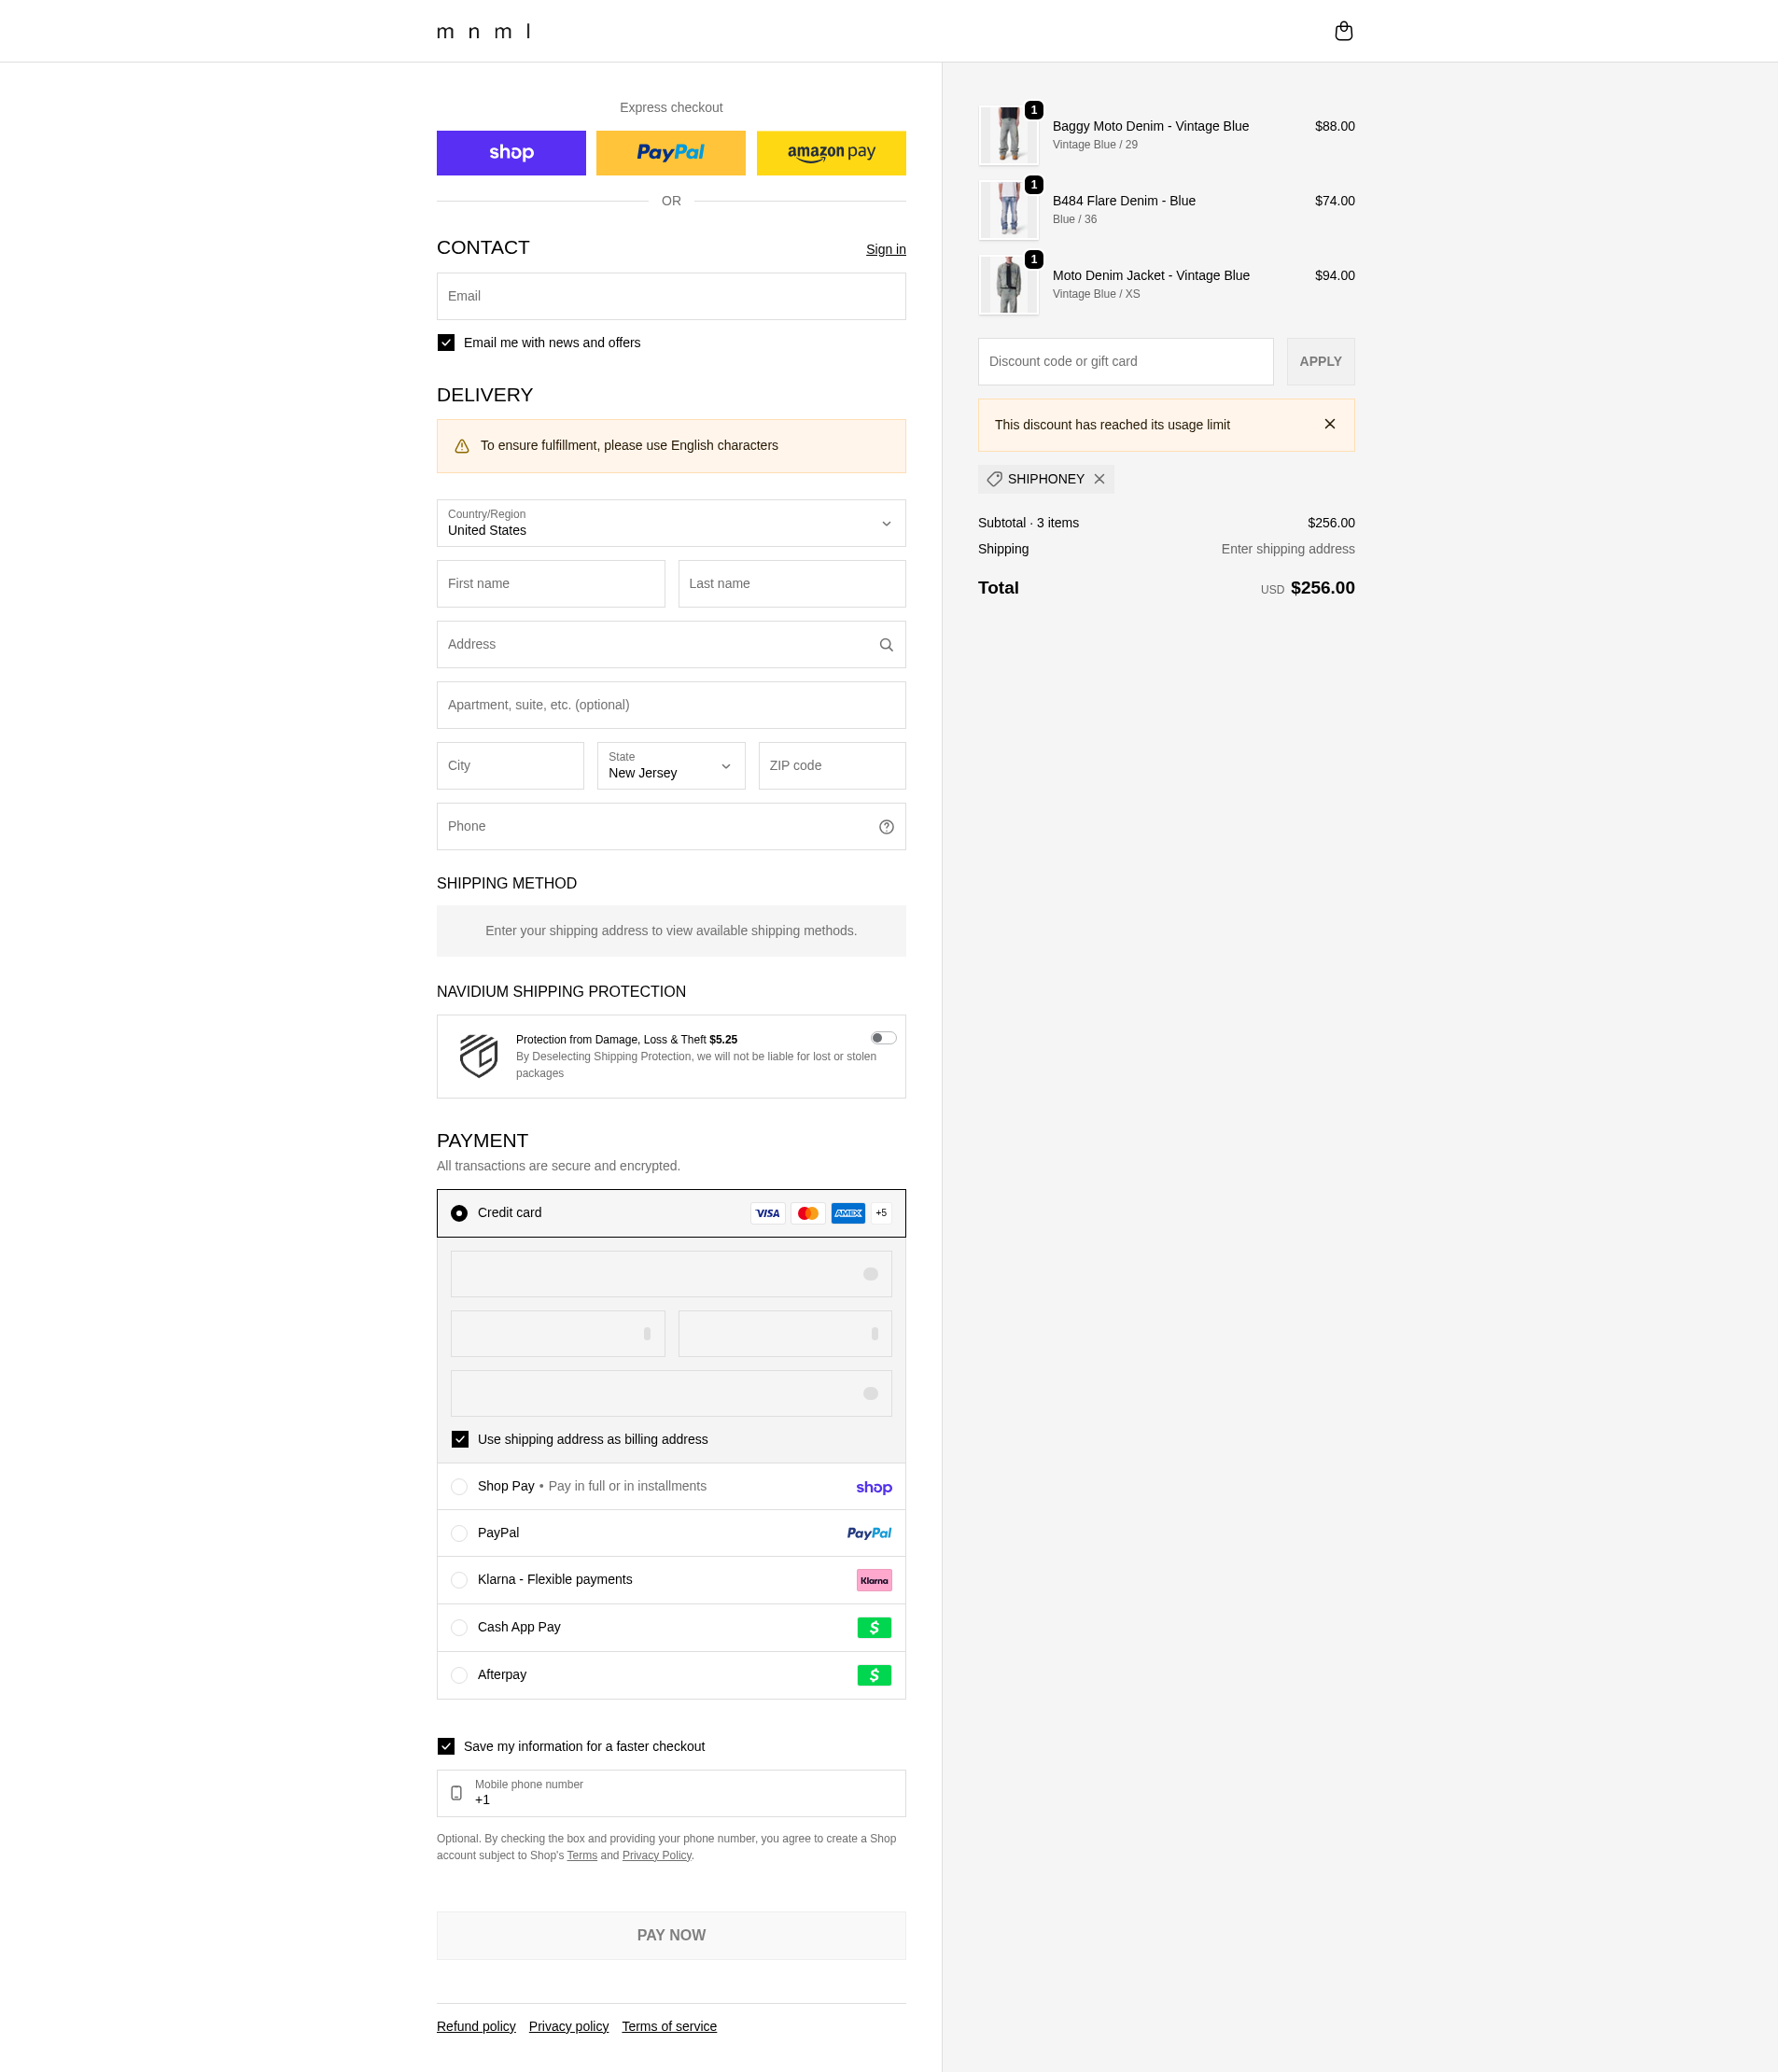Click the Sign in link
Screen dimensions: 1778x2072
pyautogui.click(x=885, y=249)
